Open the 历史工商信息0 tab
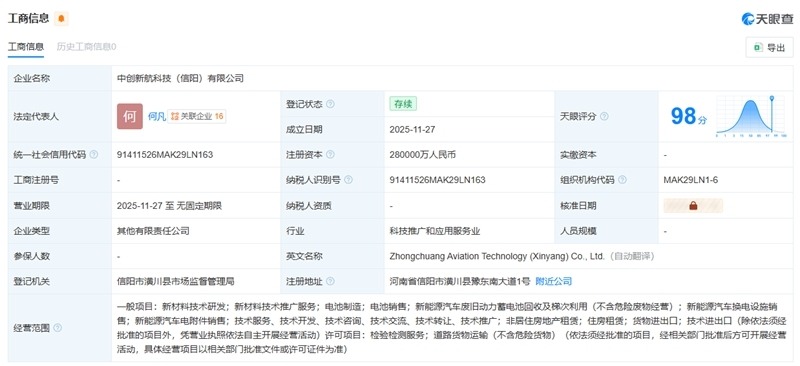 [x=86, y=46]
